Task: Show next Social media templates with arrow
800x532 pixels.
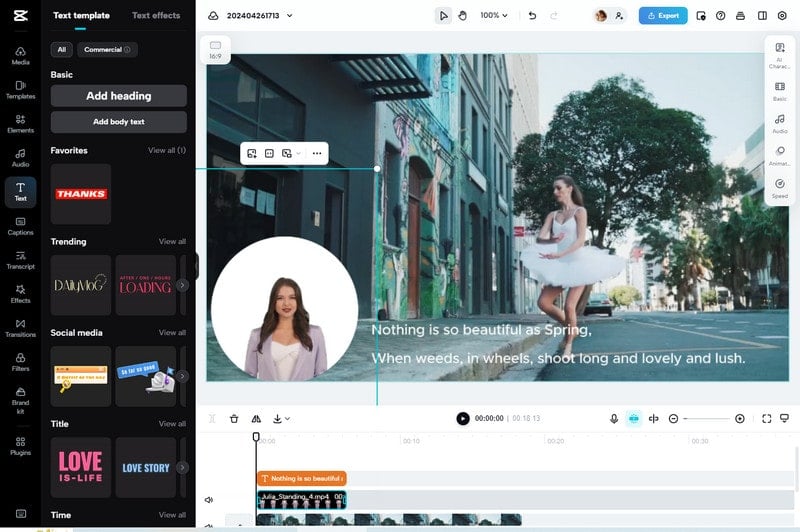Action: tap(182, 376)
